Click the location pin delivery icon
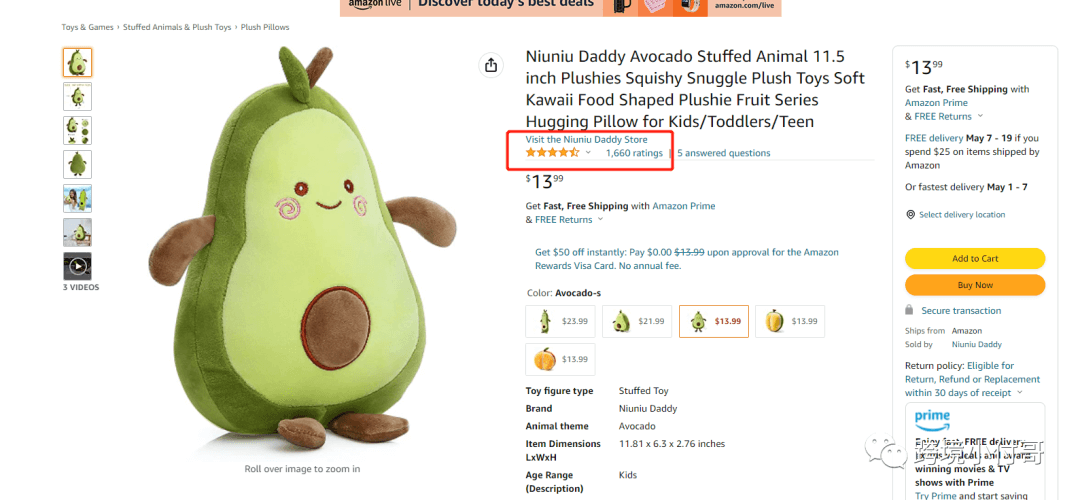Image resolution: width=1080 pixels, height=500 pixels. [x=910, y=215]
